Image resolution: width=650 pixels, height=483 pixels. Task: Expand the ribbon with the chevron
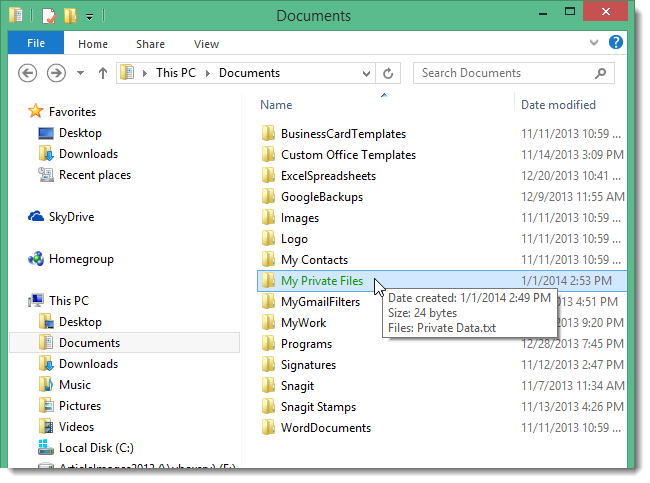[594, 42]
